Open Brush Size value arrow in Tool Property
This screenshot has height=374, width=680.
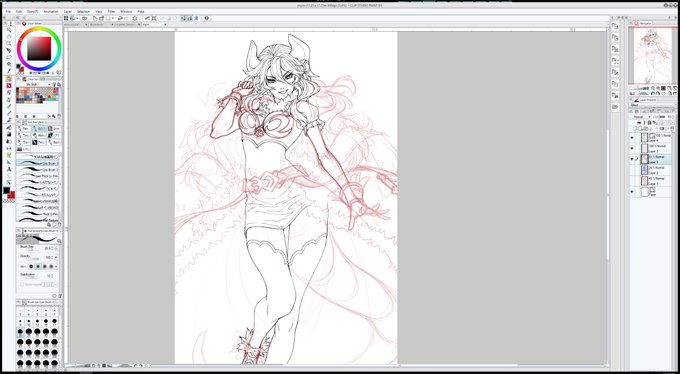tap(56, 248)
